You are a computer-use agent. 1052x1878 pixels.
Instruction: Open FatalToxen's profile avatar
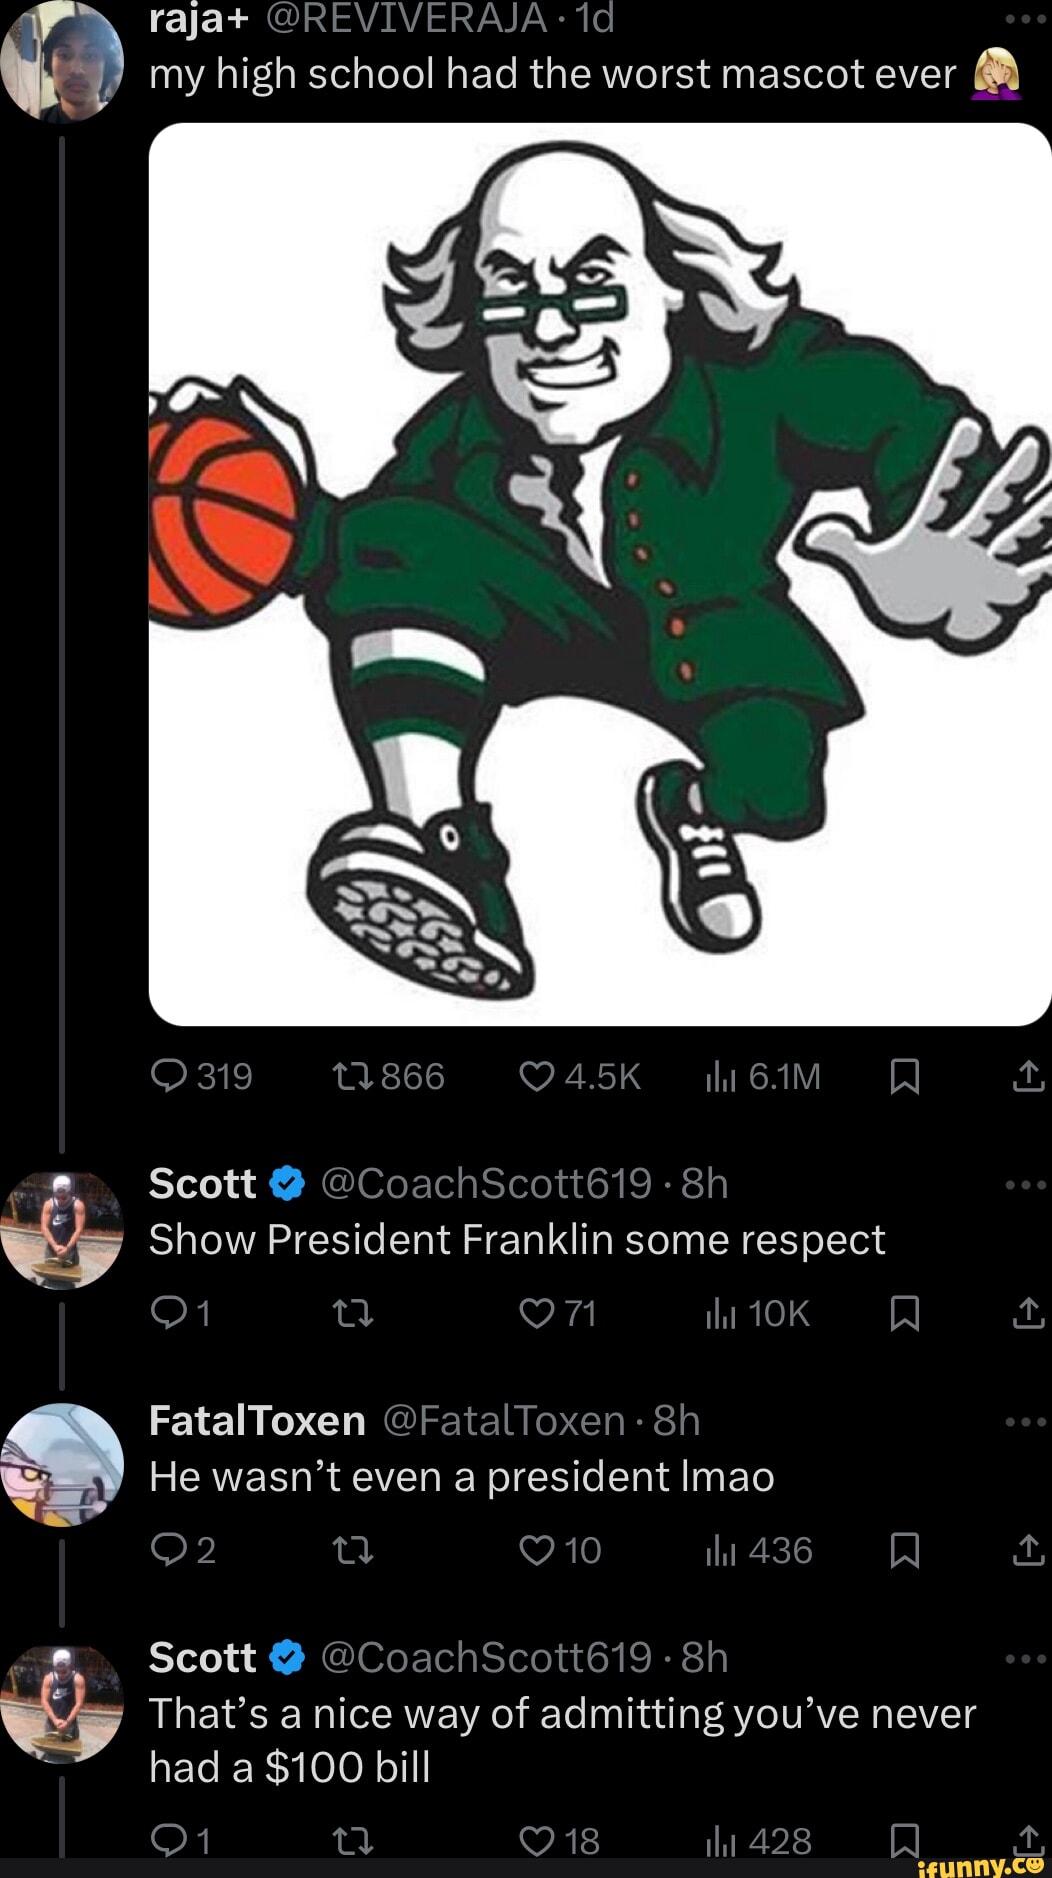point(62,1464)
